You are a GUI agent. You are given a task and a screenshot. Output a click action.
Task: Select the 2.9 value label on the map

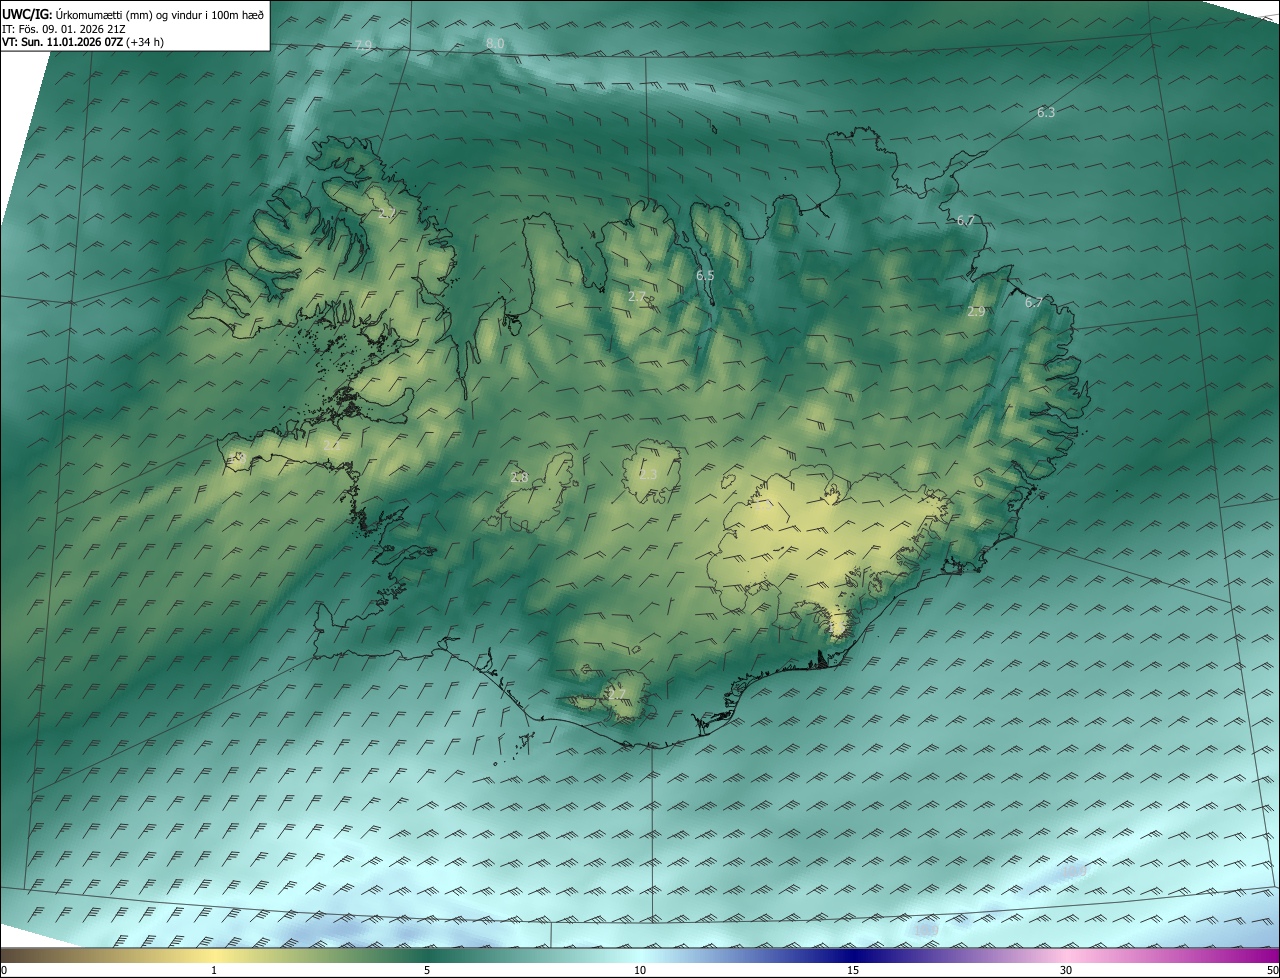pos(976,312)
